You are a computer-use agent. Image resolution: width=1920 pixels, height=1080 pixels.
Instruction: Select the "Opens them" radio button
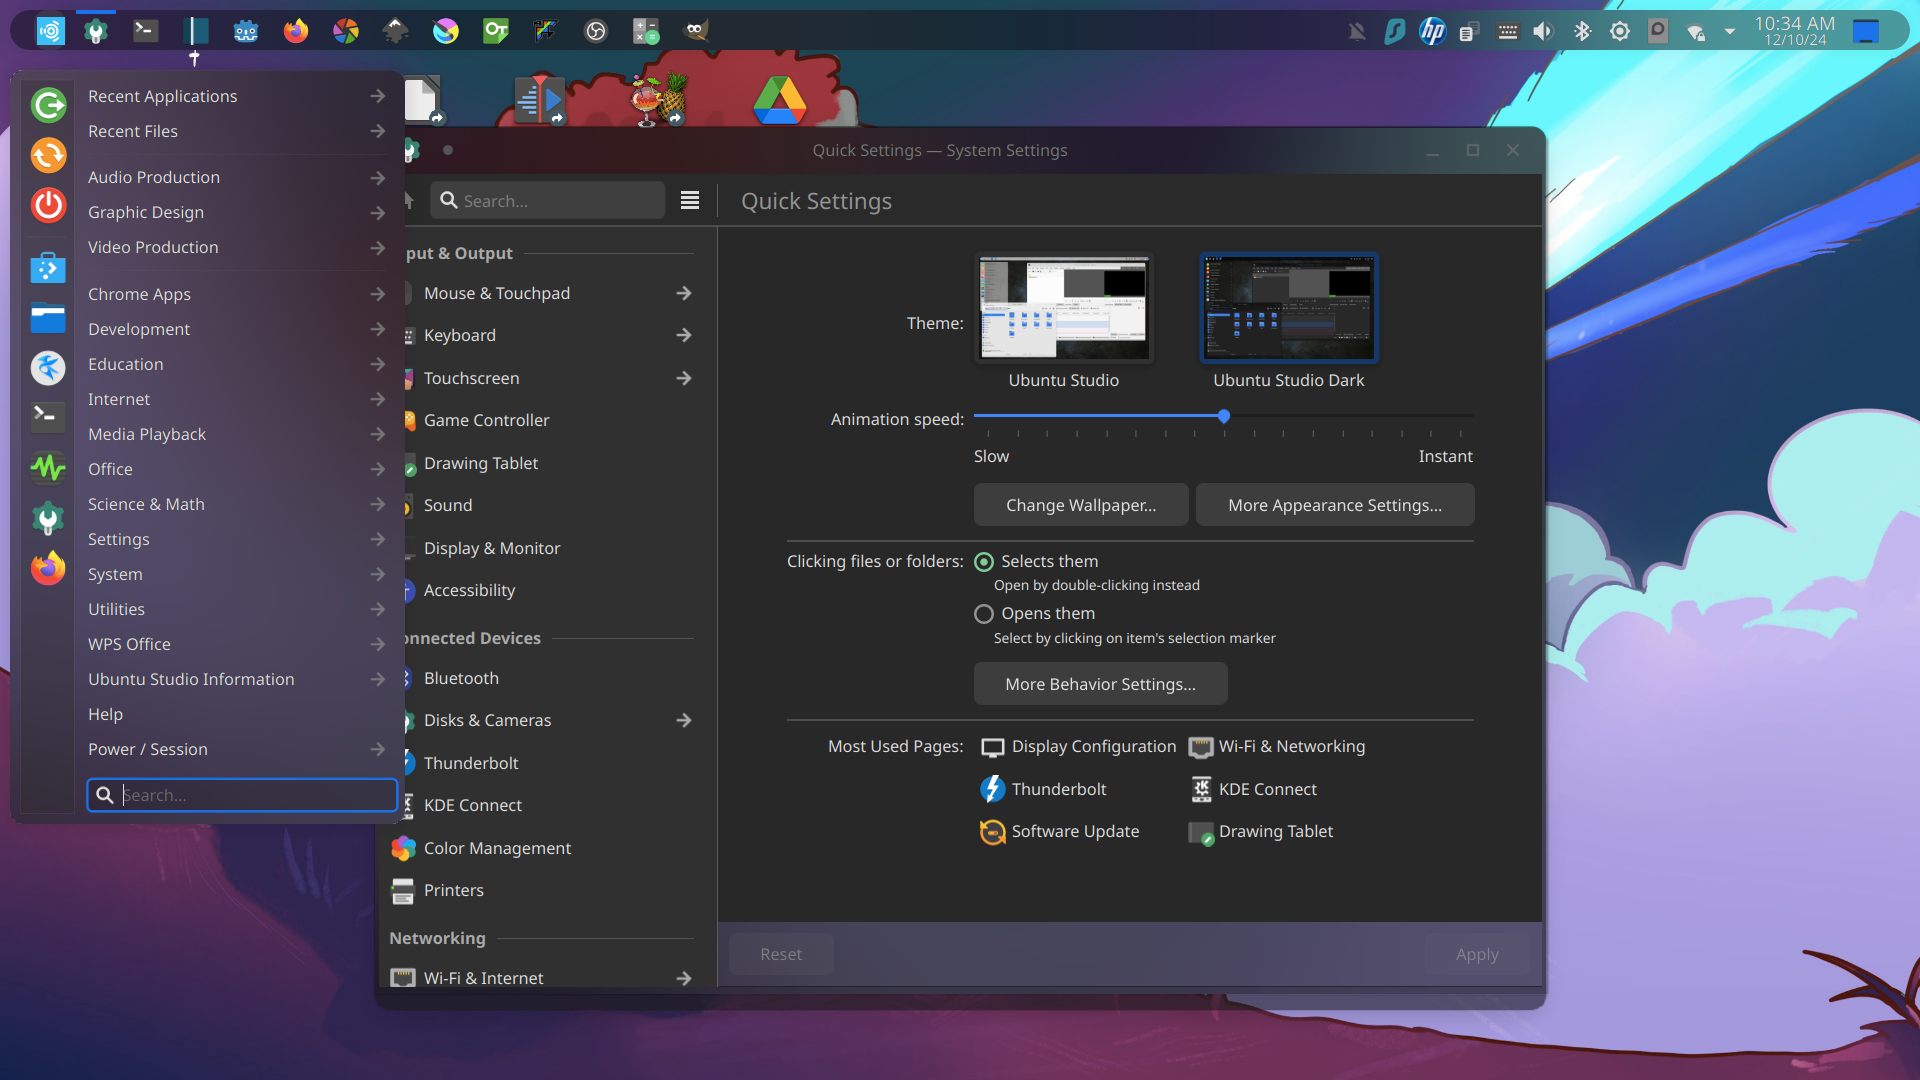coord(984,614)
